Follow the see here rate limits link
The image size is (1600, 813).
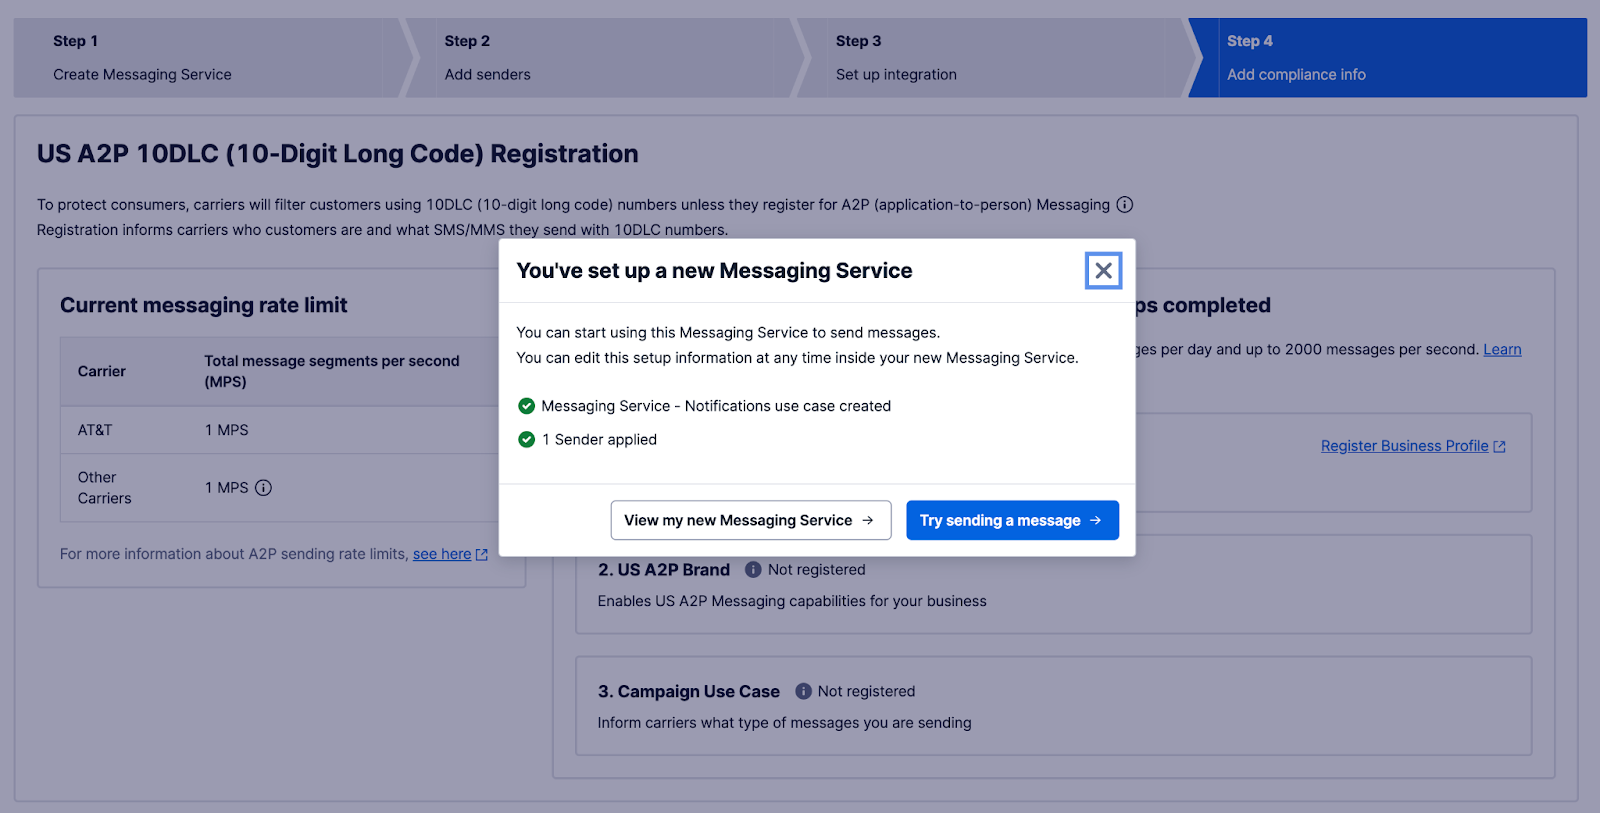tap(442, 554)
